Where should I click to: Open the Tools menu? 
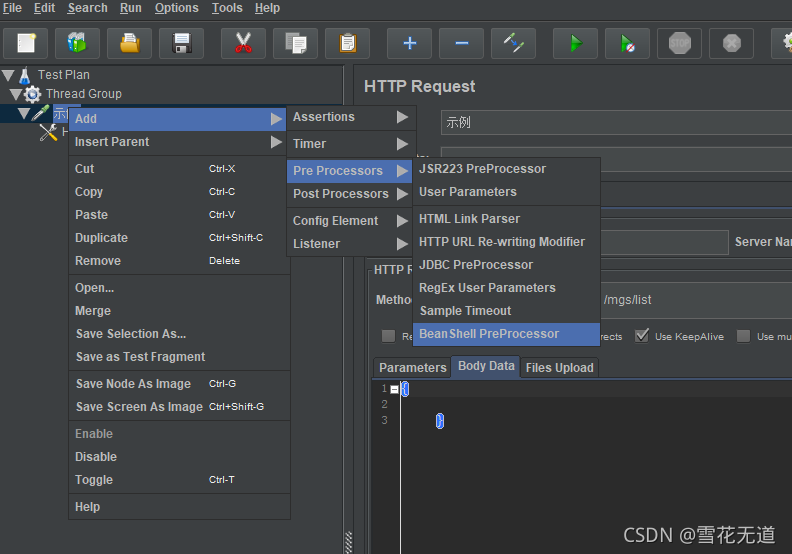click(227, 8)
